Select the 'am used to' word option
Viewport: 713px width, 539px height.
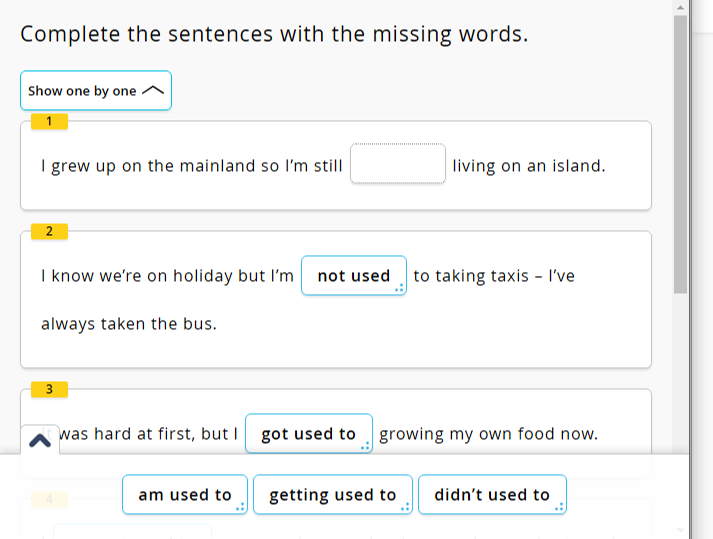click(x=184, y=495)
